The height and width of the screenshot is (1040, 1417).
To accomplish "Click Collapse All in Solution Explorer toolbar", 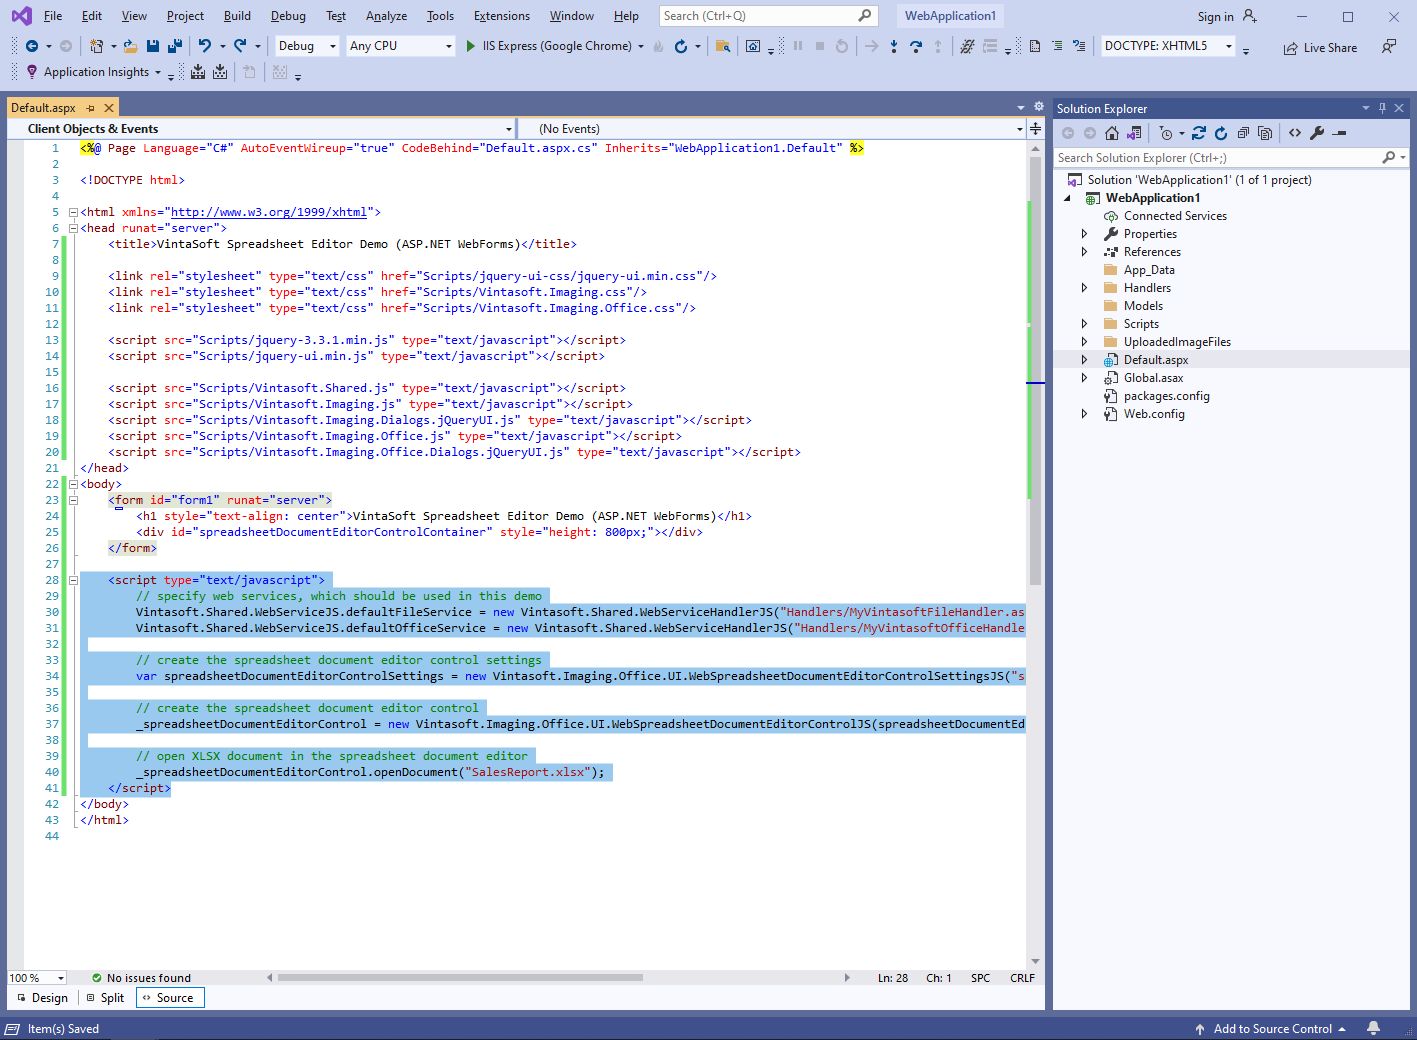I will pos(1243,133).
